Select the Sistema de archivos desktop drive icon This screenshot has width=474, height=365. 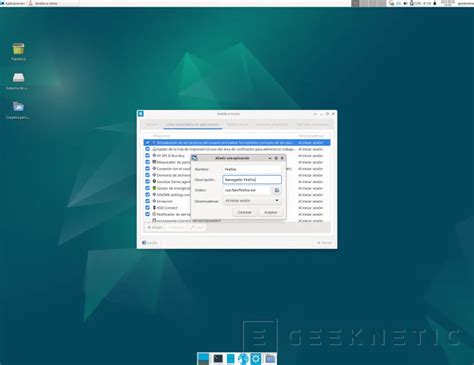click(x=18, y=78)
